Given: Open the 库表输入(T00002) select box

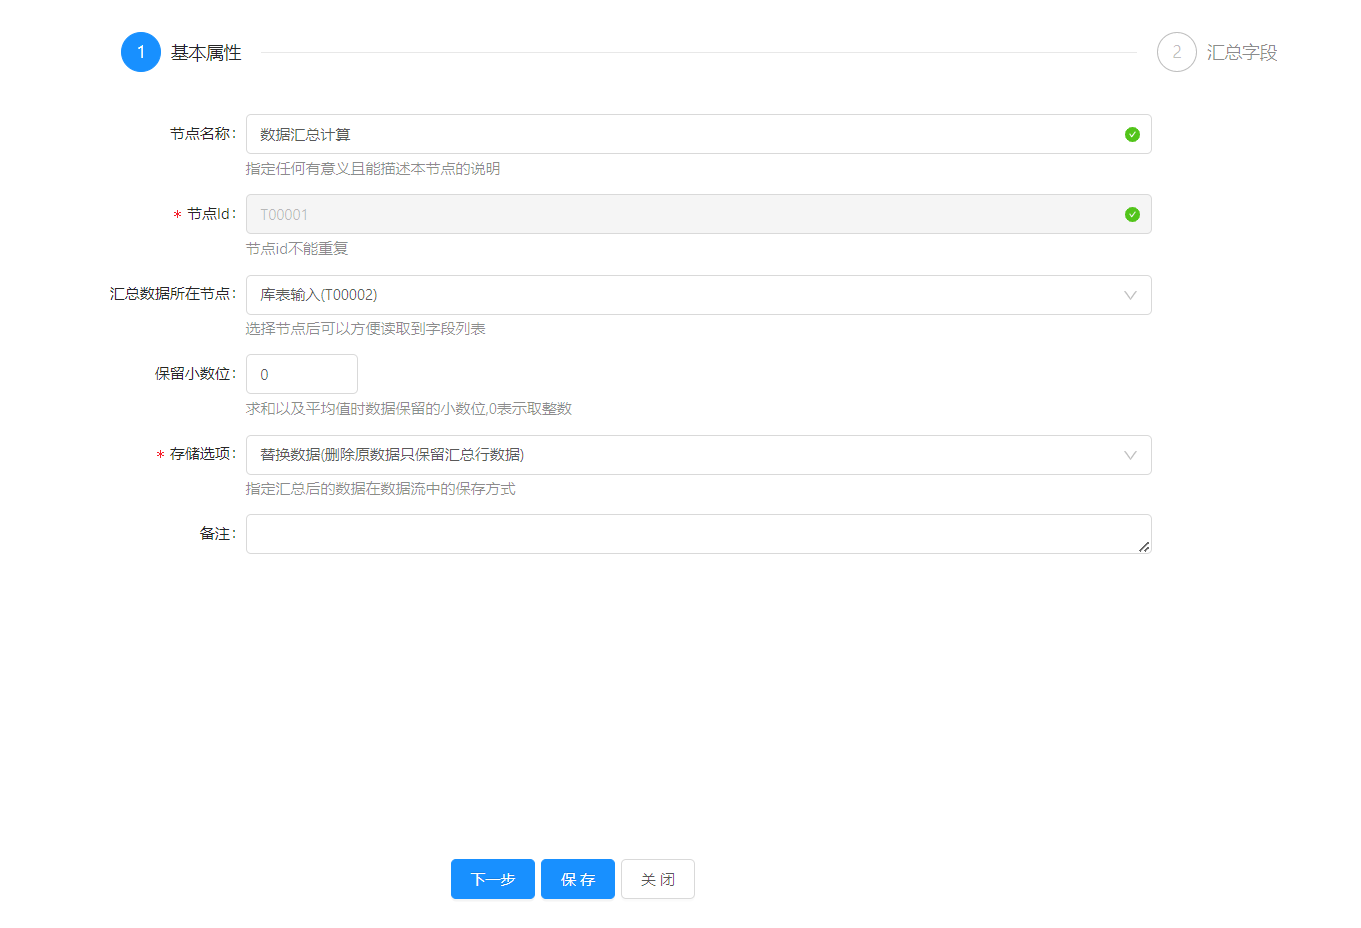Looking at the screenshot, I should [680, 295].
